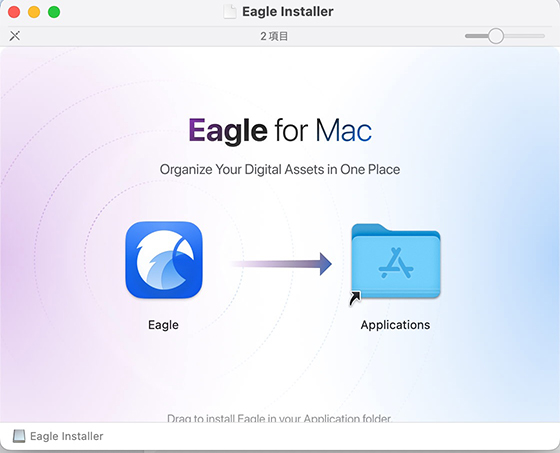This screenshot has height=453, width=560.
Task: Click the document proxy icon in title bar
Action: click(230, 11)
